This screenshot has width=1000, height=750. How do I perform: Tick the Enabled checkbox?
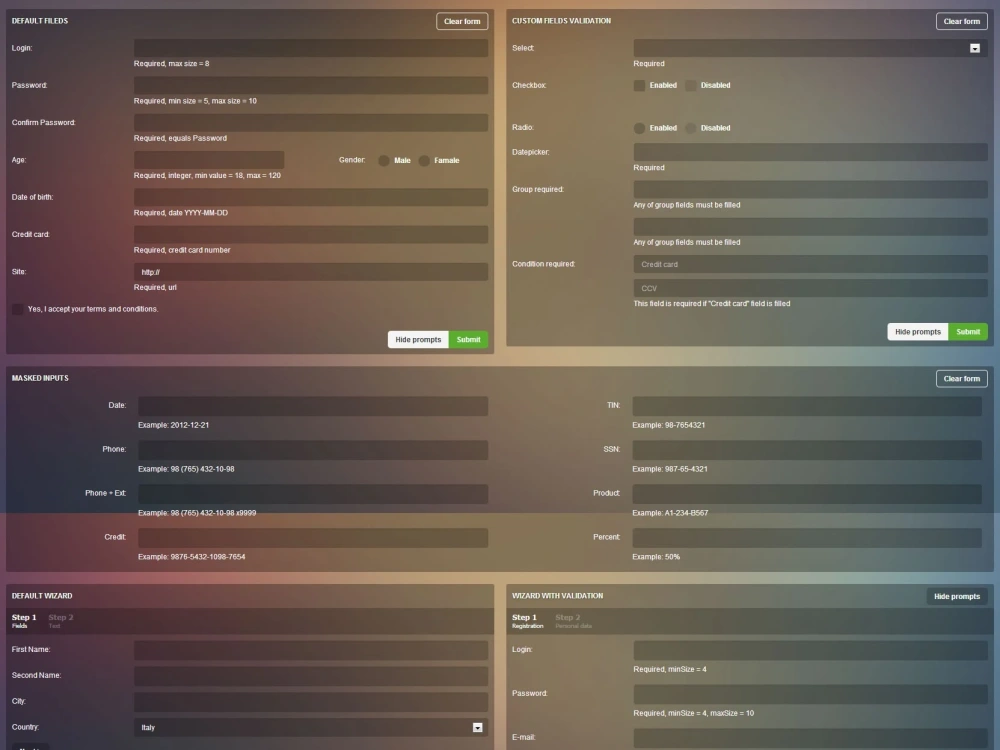pyautogui.click(x=639, y=85)
